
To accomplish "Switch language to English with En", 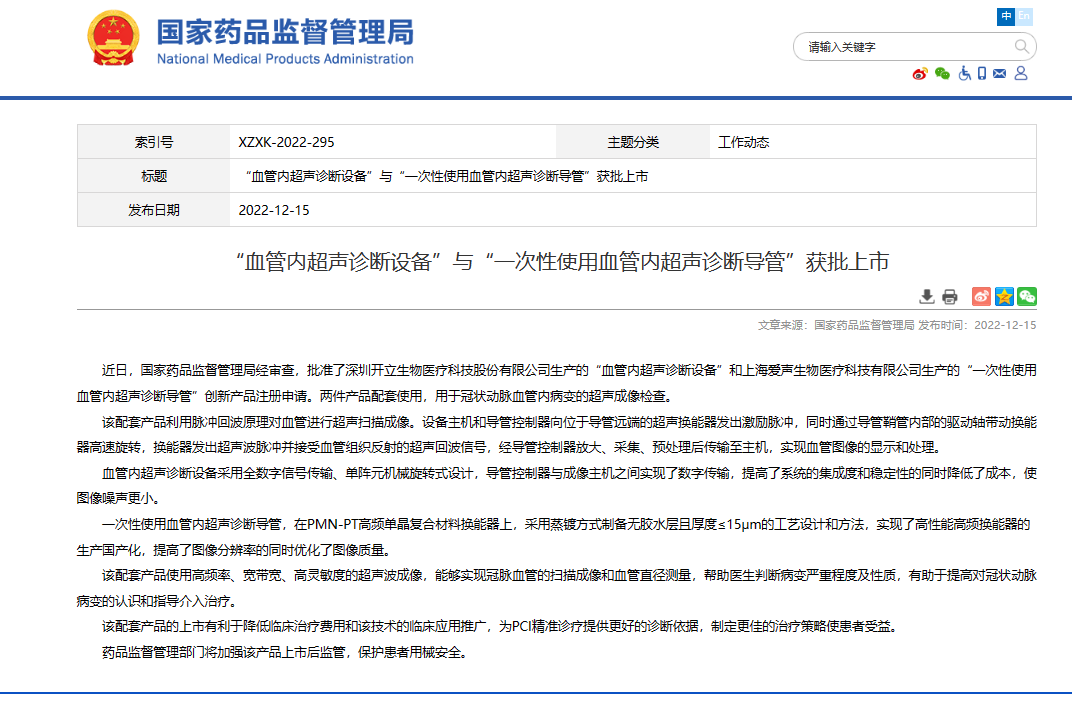I will pos(1025,17).
